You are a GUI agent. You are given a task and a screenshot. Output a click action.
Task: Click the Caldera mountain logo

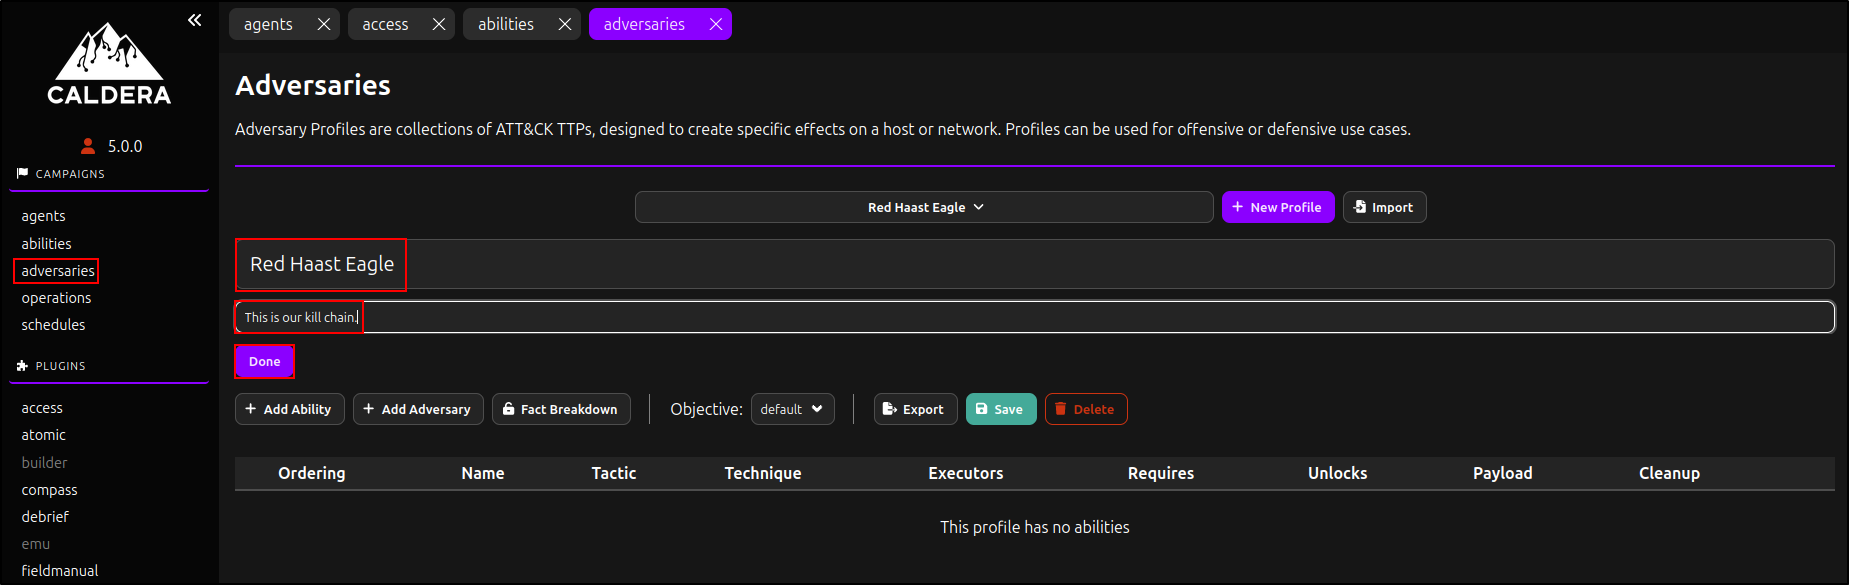(109, 63)
